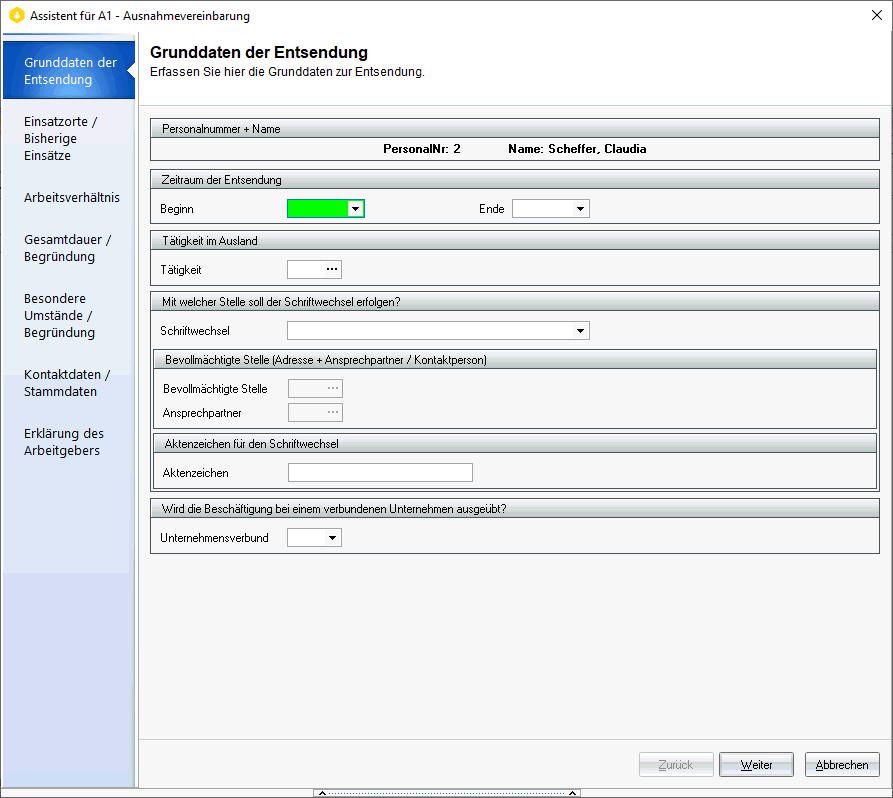Open the Unternehmensverbund dropdown
The height and width of the screenshot is (798, 893).
(x=332, y=538)
